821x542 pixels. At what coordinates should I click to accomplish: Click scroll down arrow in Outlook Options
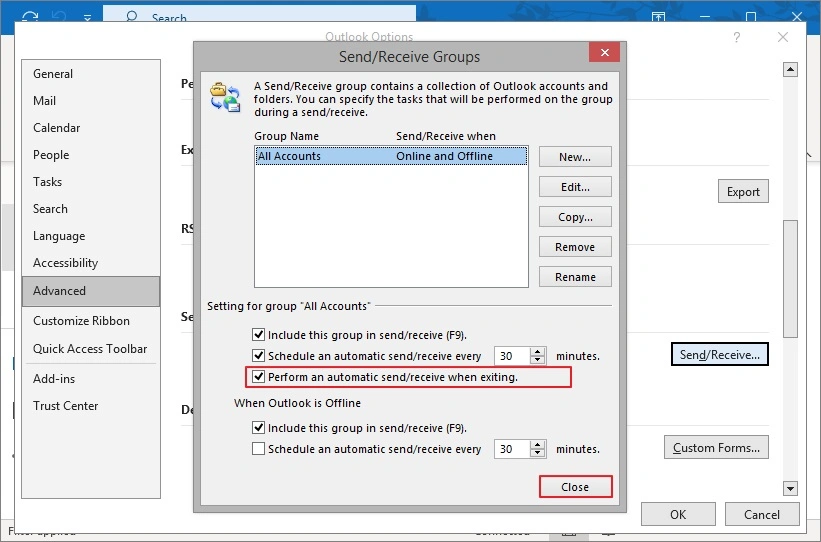(x=790, y=489)
